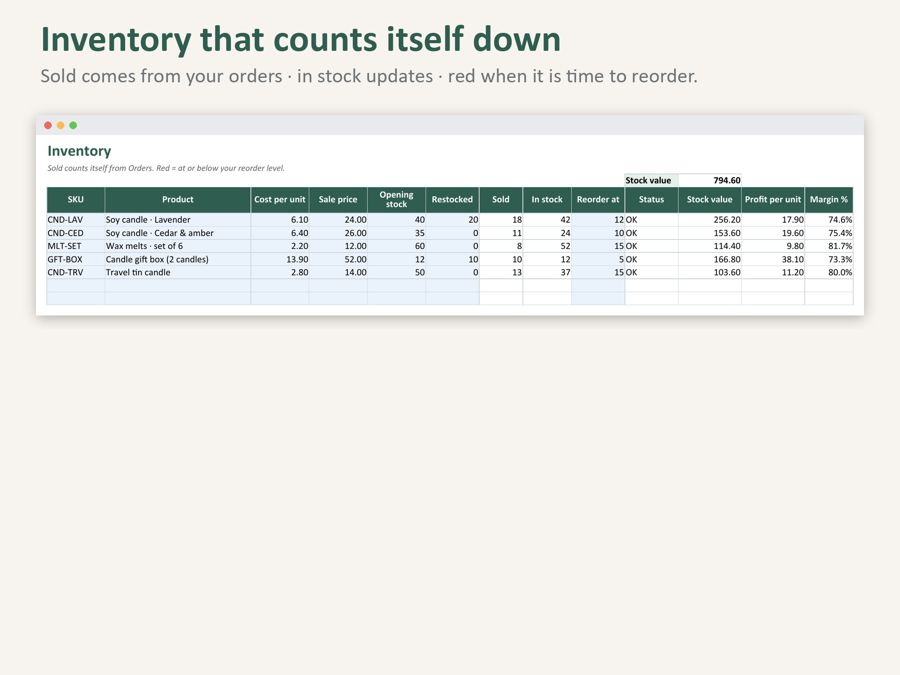The height and width of the screenshot is (675, 900).
Task: Click restocked 20 cell for CND-LAV
Action: click(452, 220)
